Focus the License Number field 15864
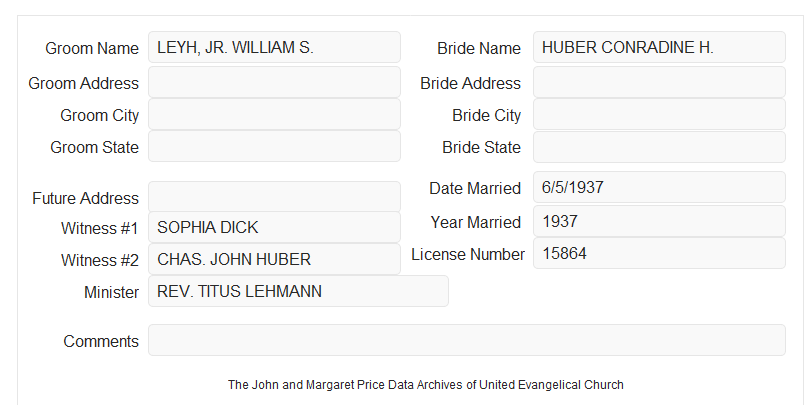This screenshot has width=805, height=405. tap(659, 253)
